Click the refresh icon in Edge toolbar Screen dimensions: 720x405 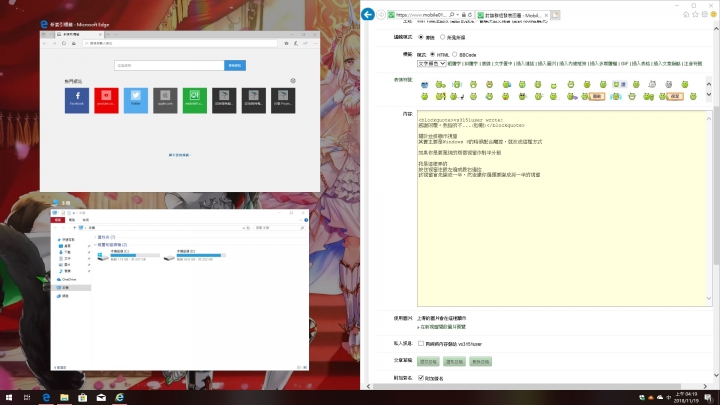pyautogui.click(x=64, y=43)
